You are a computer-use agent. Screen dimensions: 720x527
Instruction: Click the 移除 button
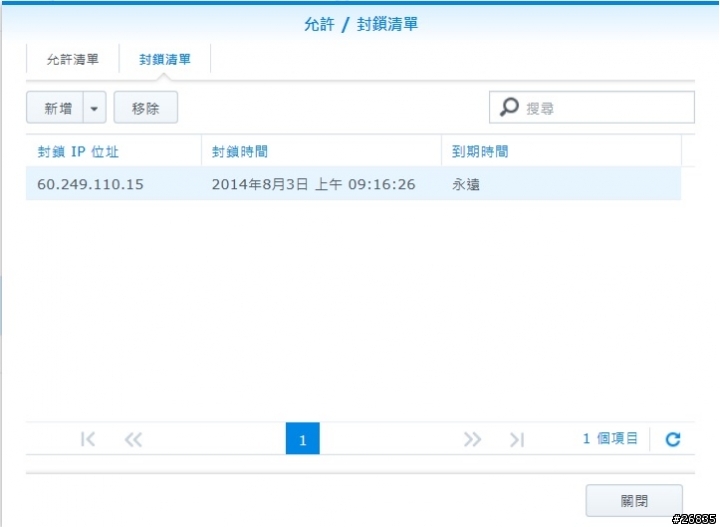point(146,107)
